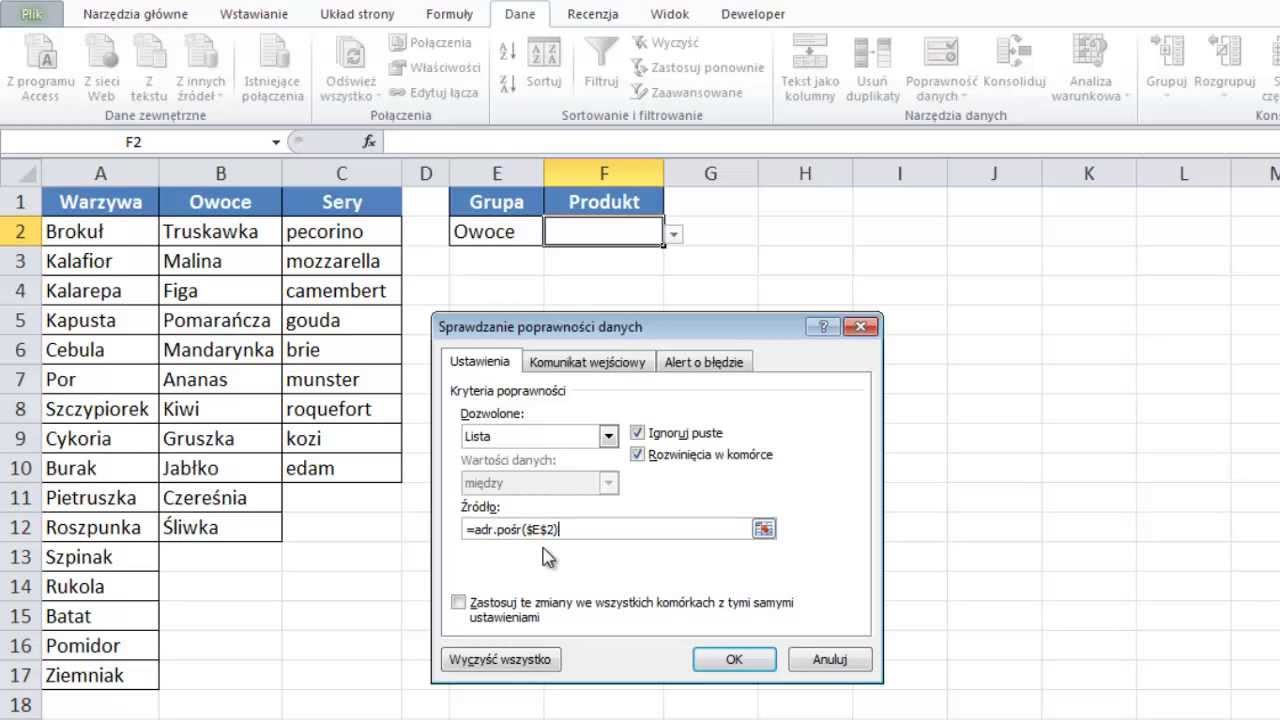Sort descending Z to A icon
1280x720 pixels.
[507, 84]
